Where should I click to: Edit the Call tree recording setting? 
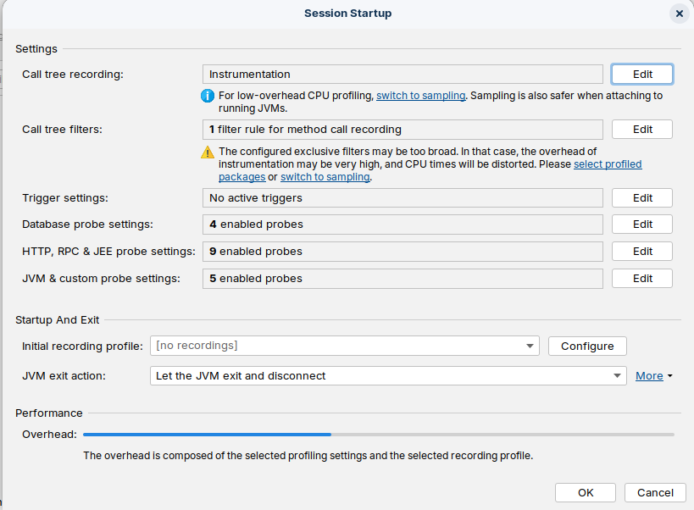pos(642,74)
